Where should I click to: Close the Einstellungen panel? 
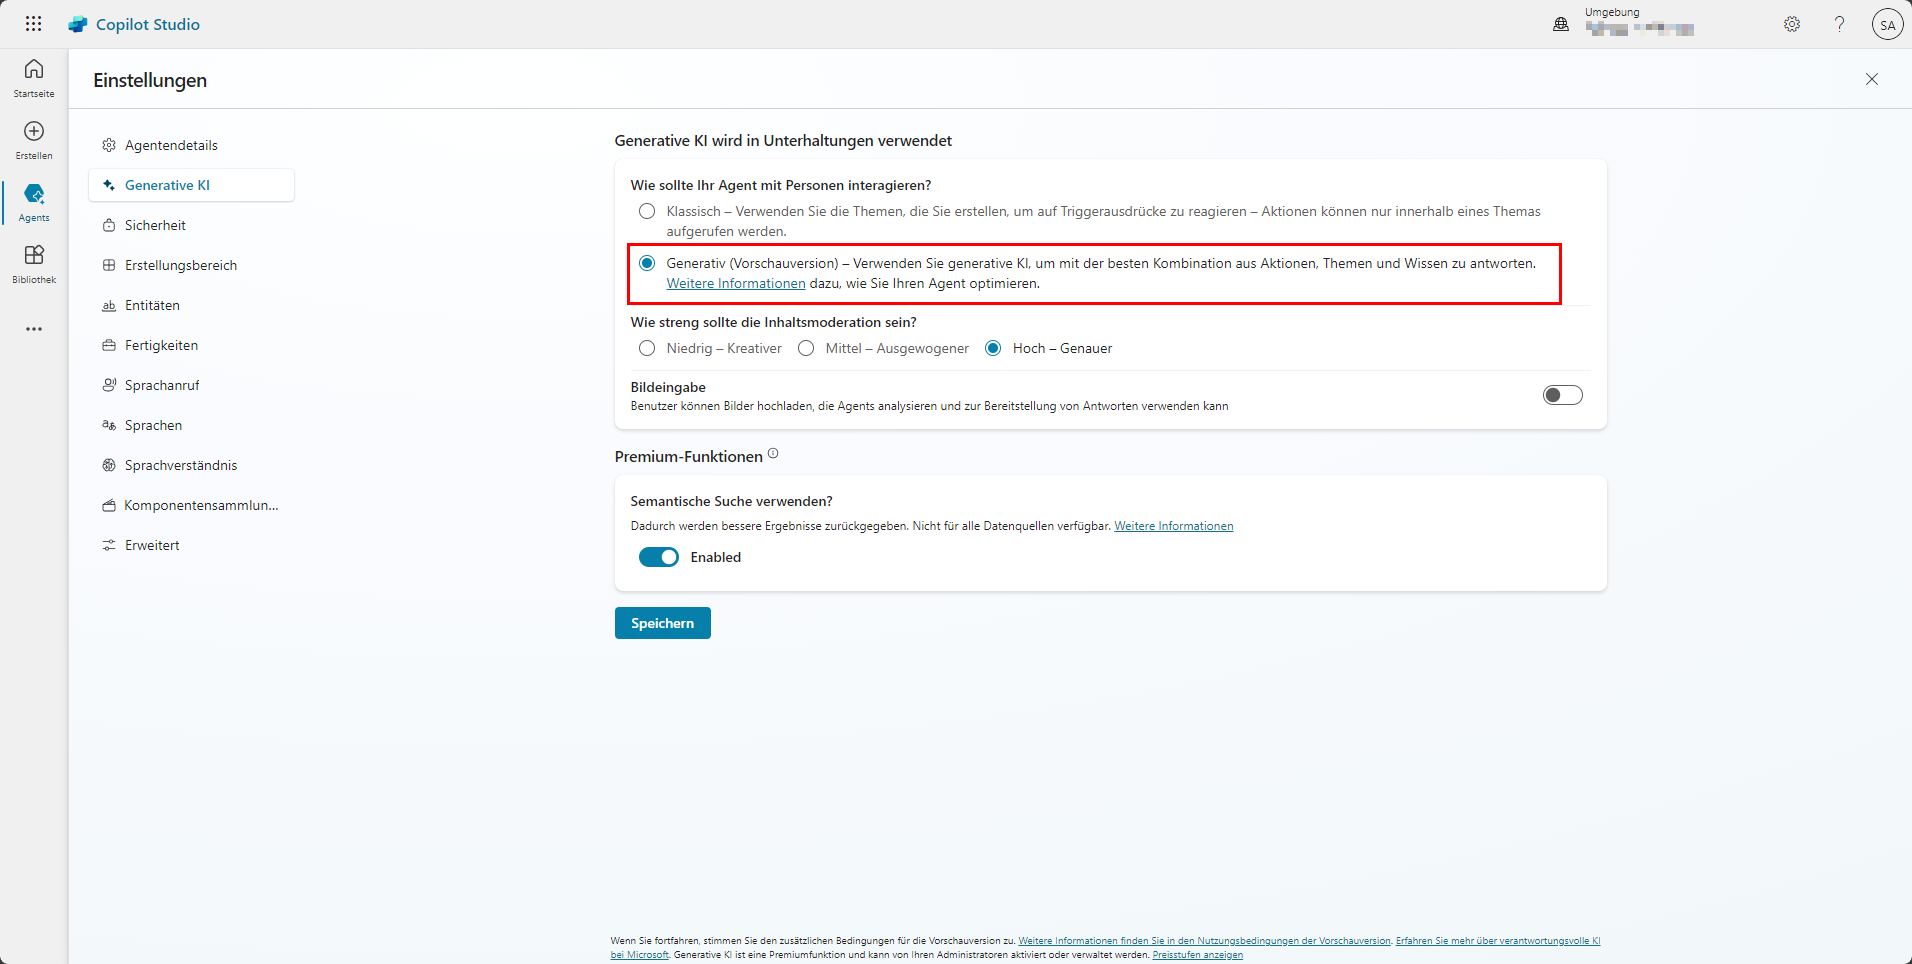[x=1872, y=79]
